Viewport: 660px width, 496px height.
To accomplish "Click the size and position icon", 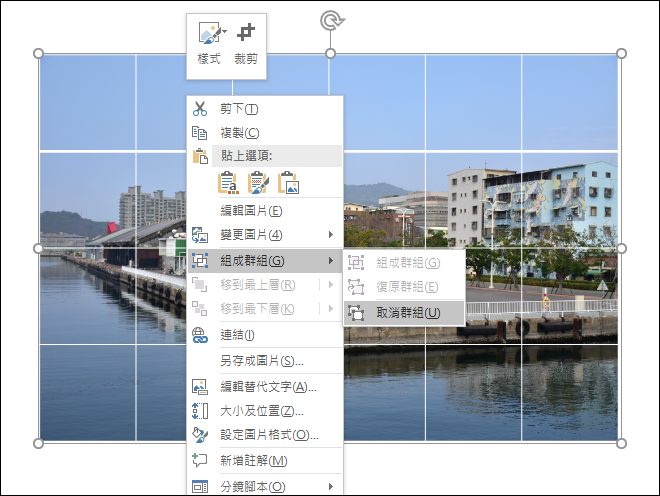I will point(200,411).
